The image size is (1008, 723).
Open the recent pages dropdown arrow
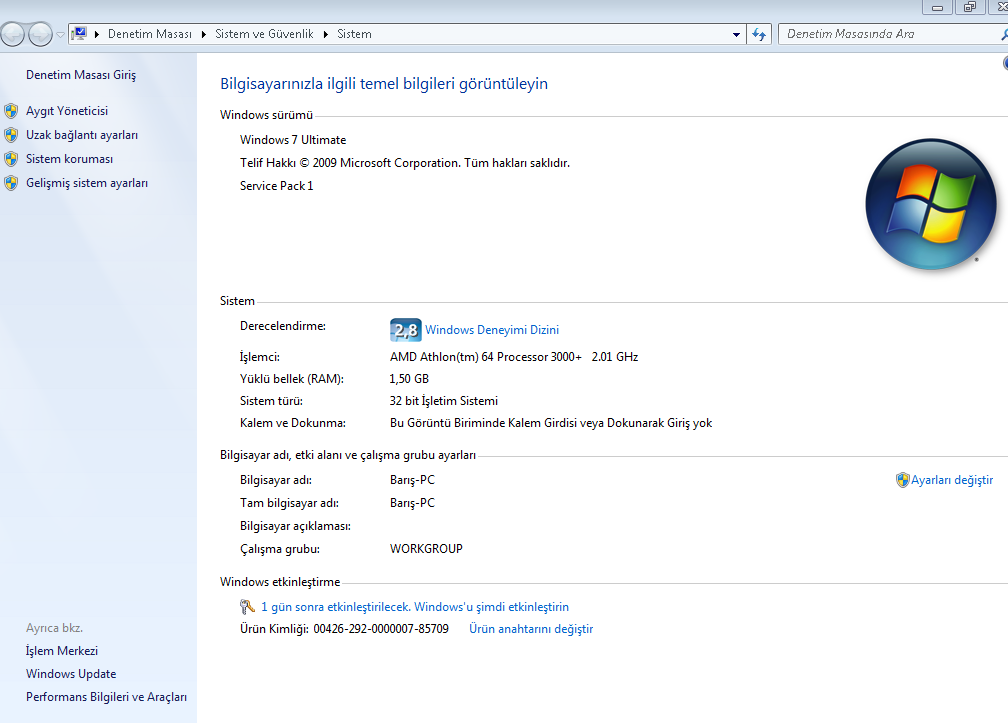(60, 35)
